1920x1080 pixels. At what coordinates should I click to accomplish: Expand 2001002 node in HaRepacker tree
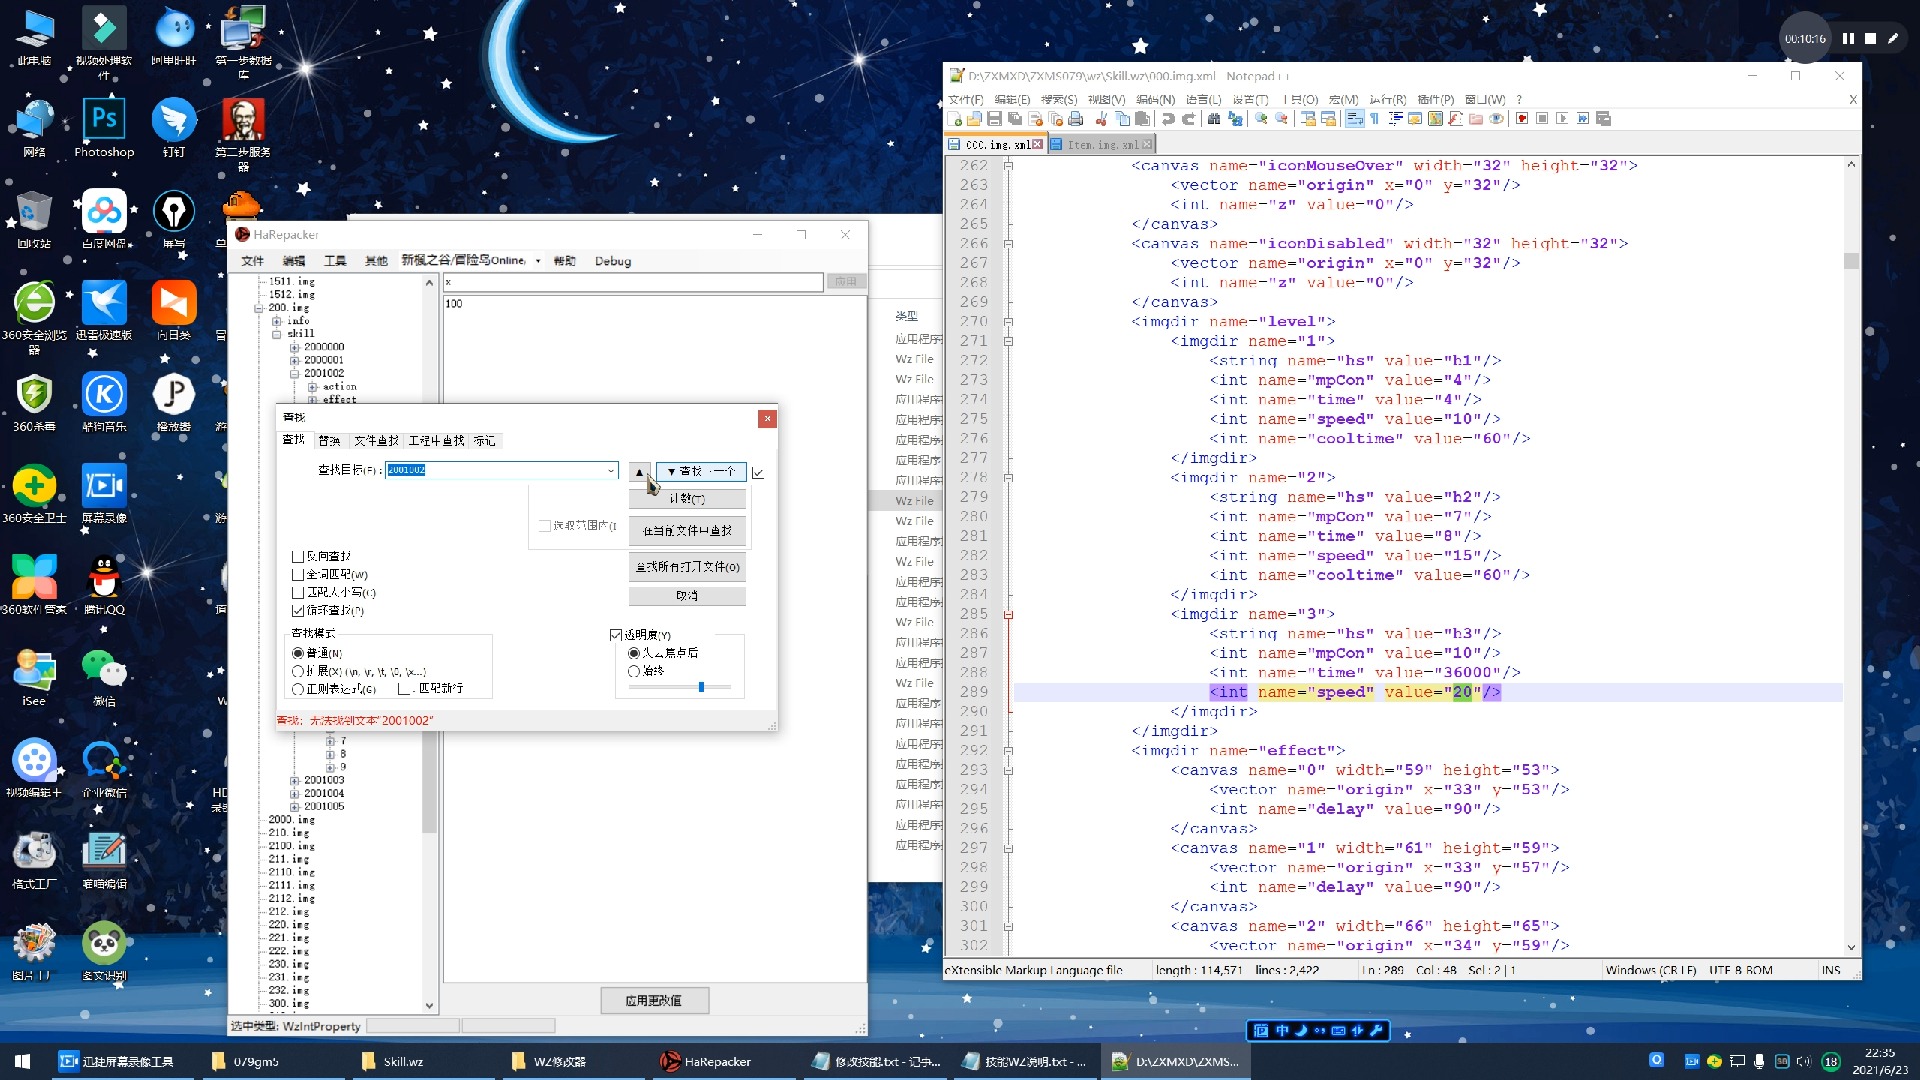293,373
